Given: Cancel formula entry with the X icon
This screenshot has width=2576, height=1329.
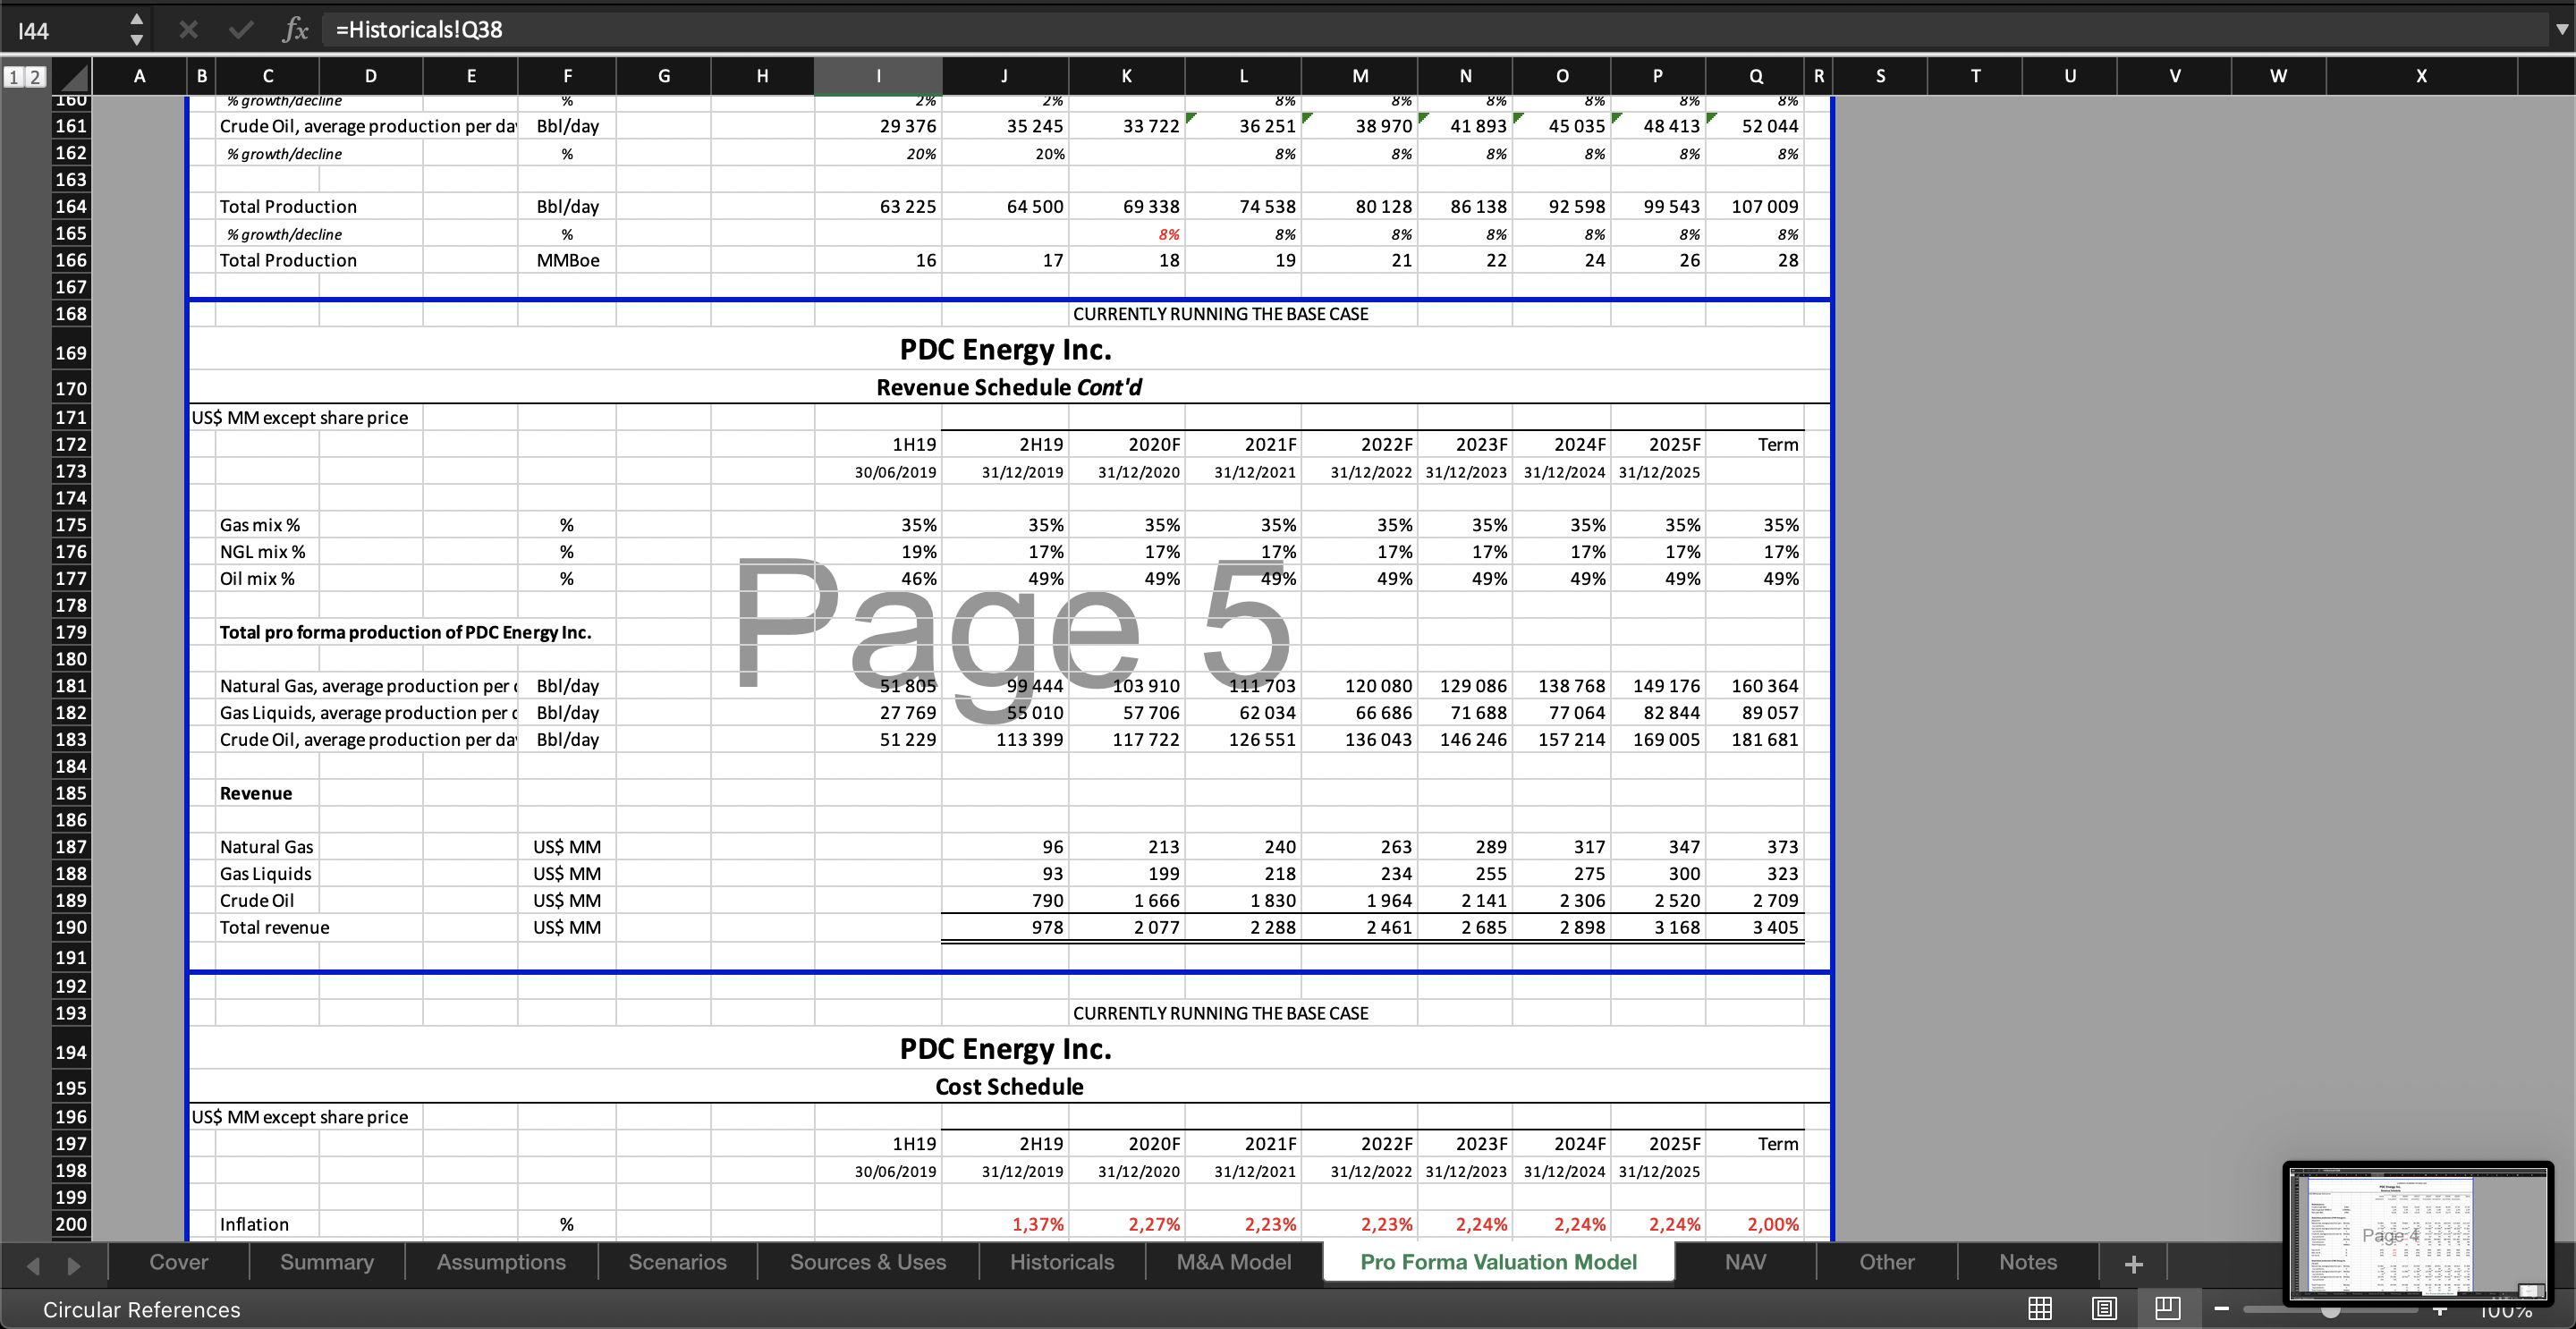Looking at the screenshot, I should [188, 30].
